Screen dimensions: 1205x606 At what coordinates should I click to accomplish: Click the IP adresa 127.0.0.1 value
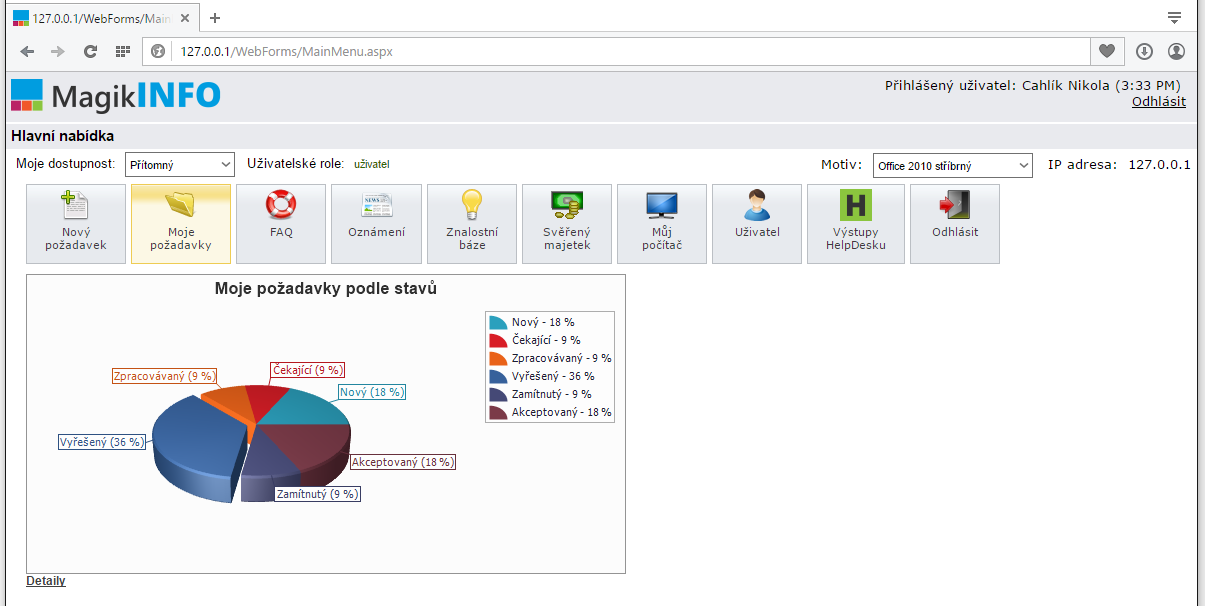tap(1159, 165)
